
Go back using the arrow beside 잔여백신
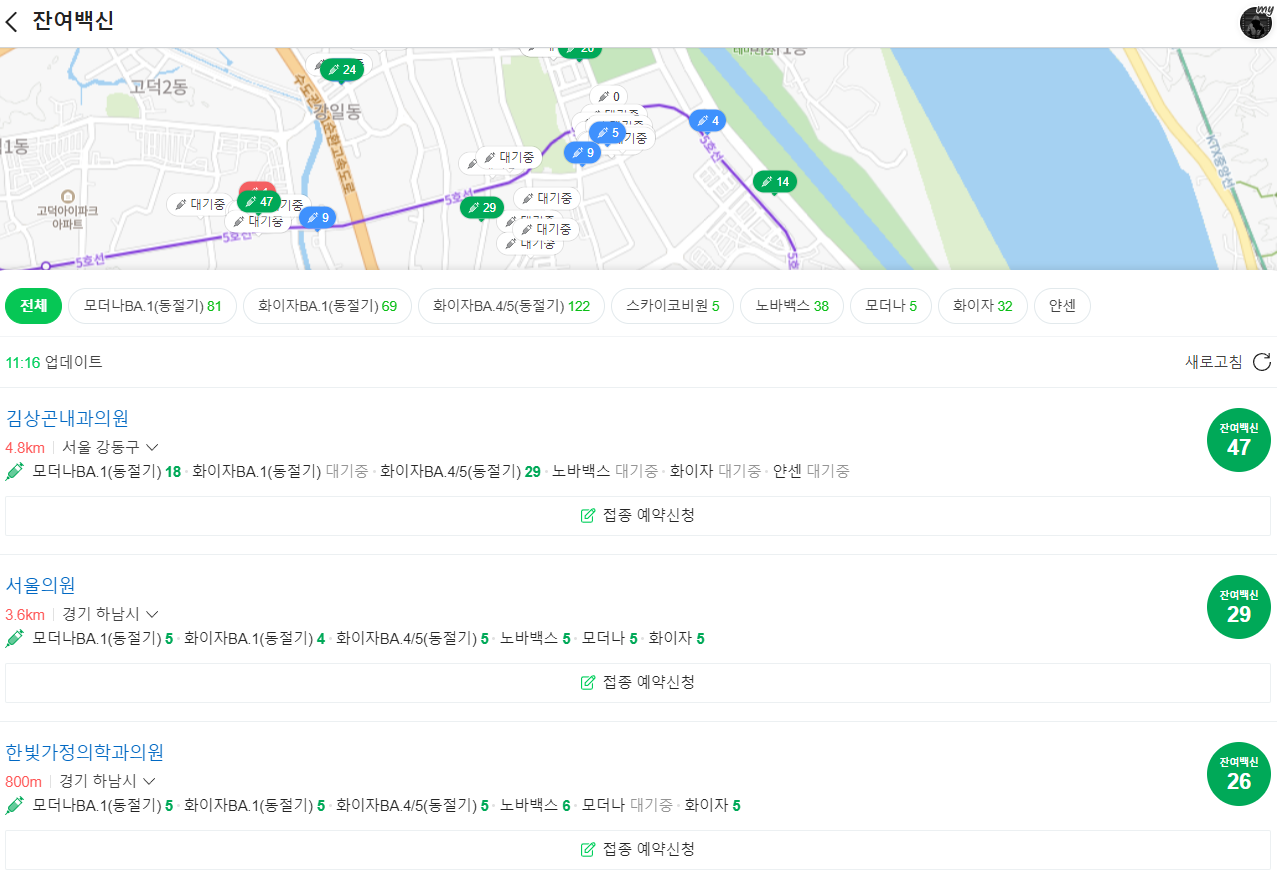[x=12, y=22]
